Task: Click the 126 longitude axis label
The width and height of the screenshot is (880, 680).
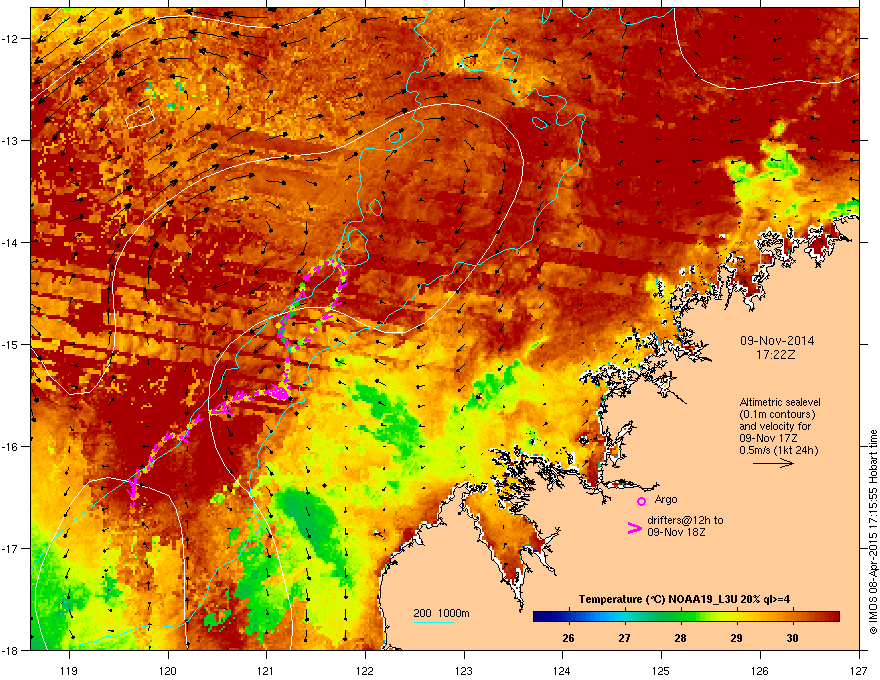Action: click(x=760, y=670)
